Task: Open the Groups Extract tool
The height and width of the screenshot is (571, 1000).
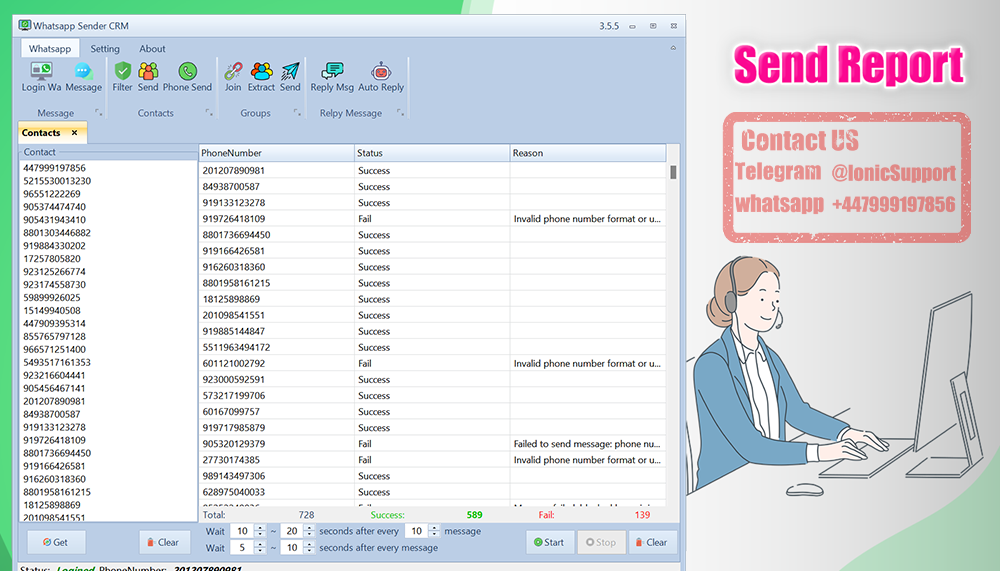Action: [x=261, y=77]
